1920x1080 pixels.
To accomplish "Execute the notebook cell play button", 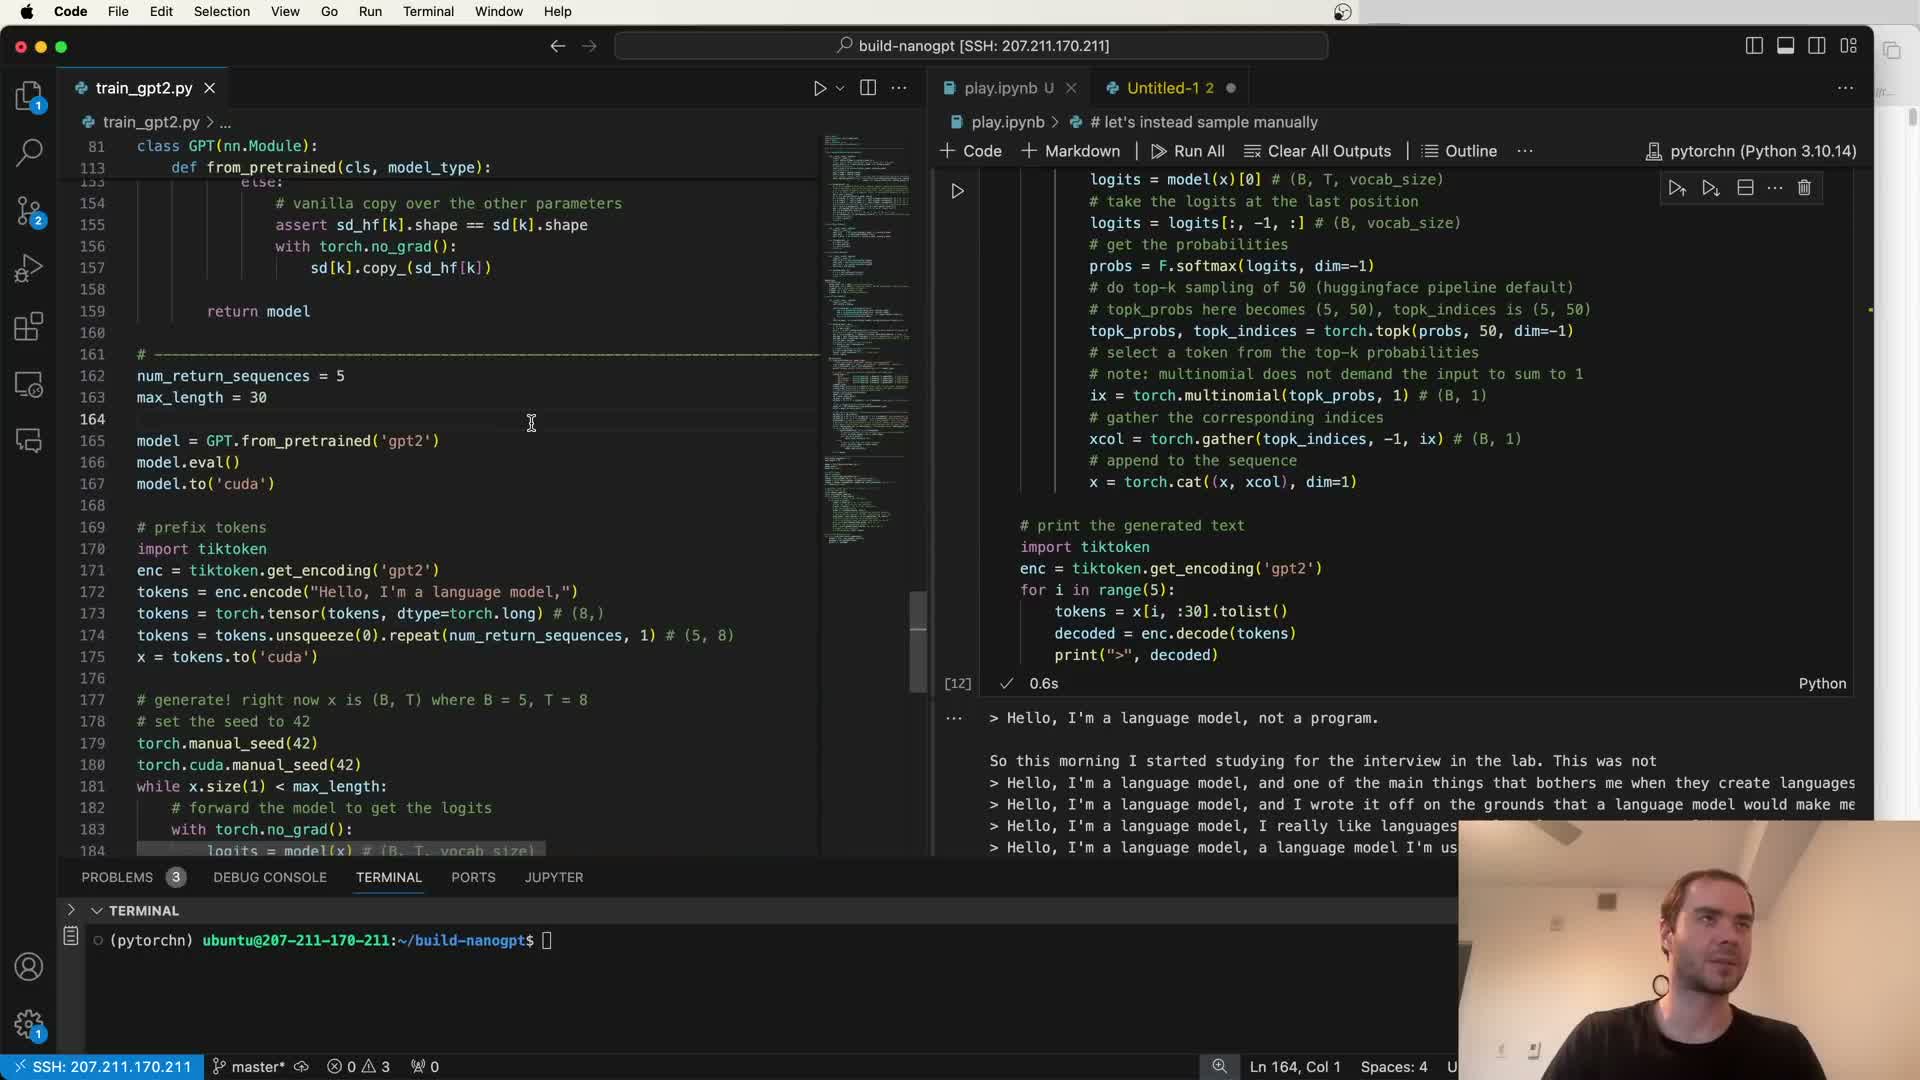I will point(957,191).
